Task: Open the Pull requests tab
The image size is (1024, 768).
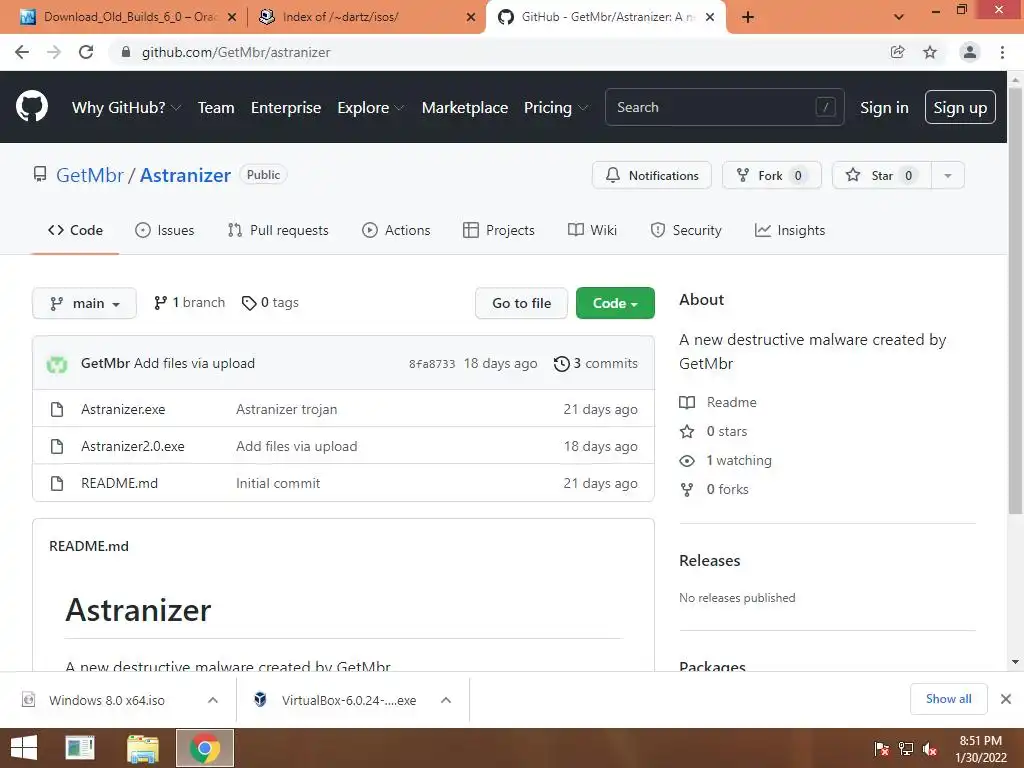Action: coord(278,231)
